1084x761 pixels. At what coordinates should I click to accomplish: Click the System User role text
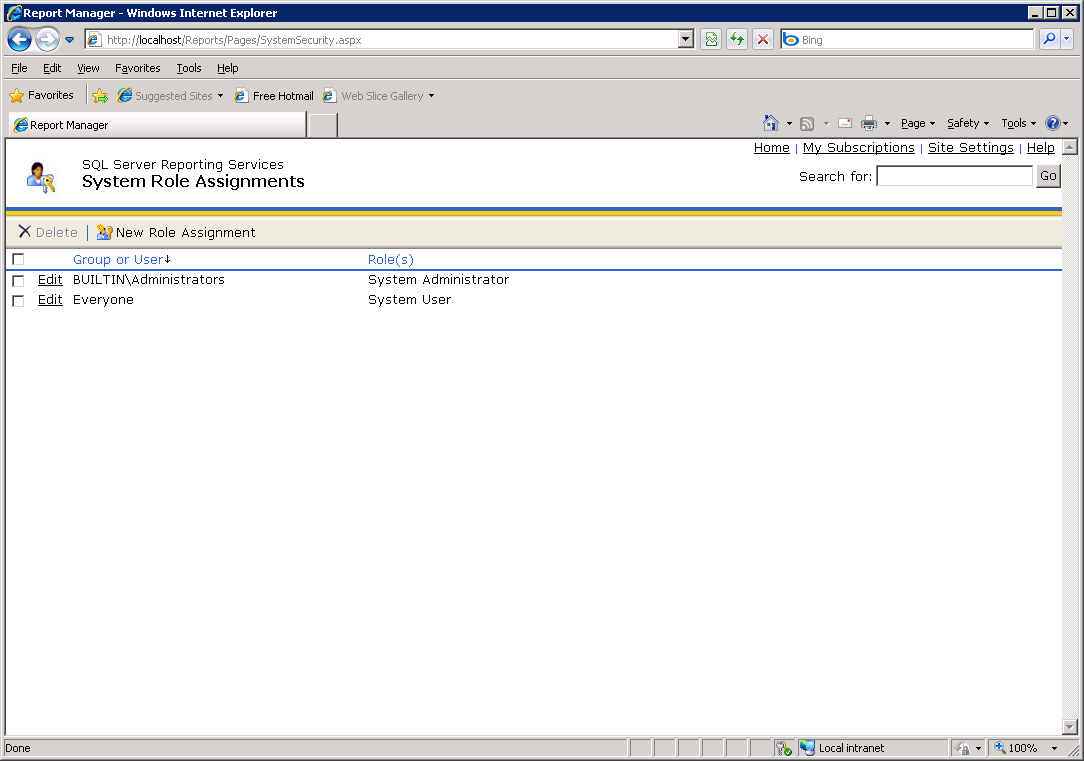409,299
